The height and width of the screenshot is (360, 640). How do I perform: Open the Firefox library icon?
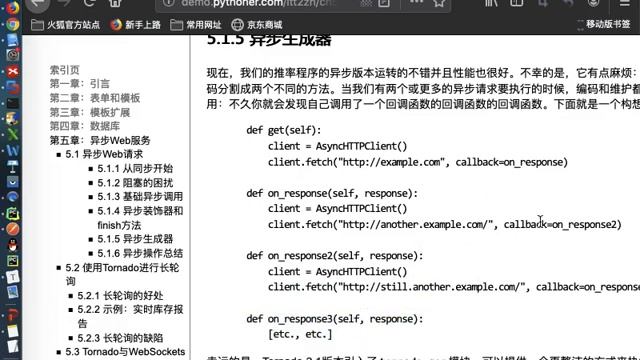(491, 3)
